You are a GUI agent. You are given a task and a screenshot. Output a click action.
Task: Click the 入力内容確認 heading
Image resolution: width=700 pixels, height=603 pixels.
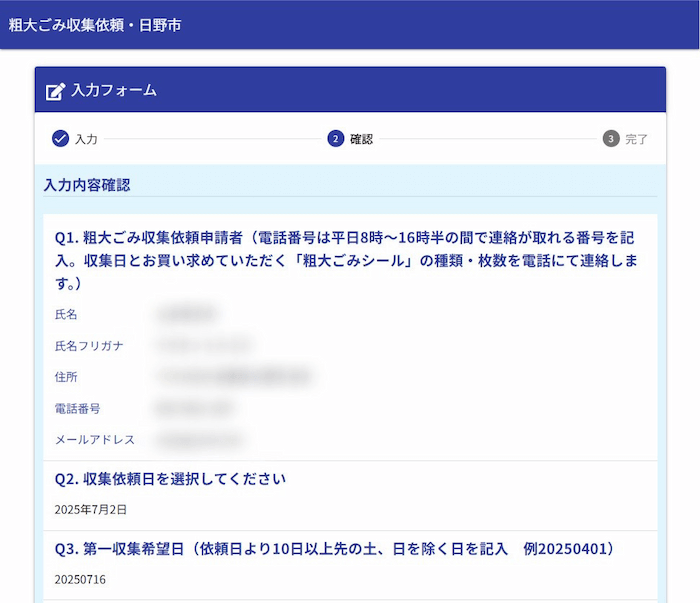pos(87,185)
